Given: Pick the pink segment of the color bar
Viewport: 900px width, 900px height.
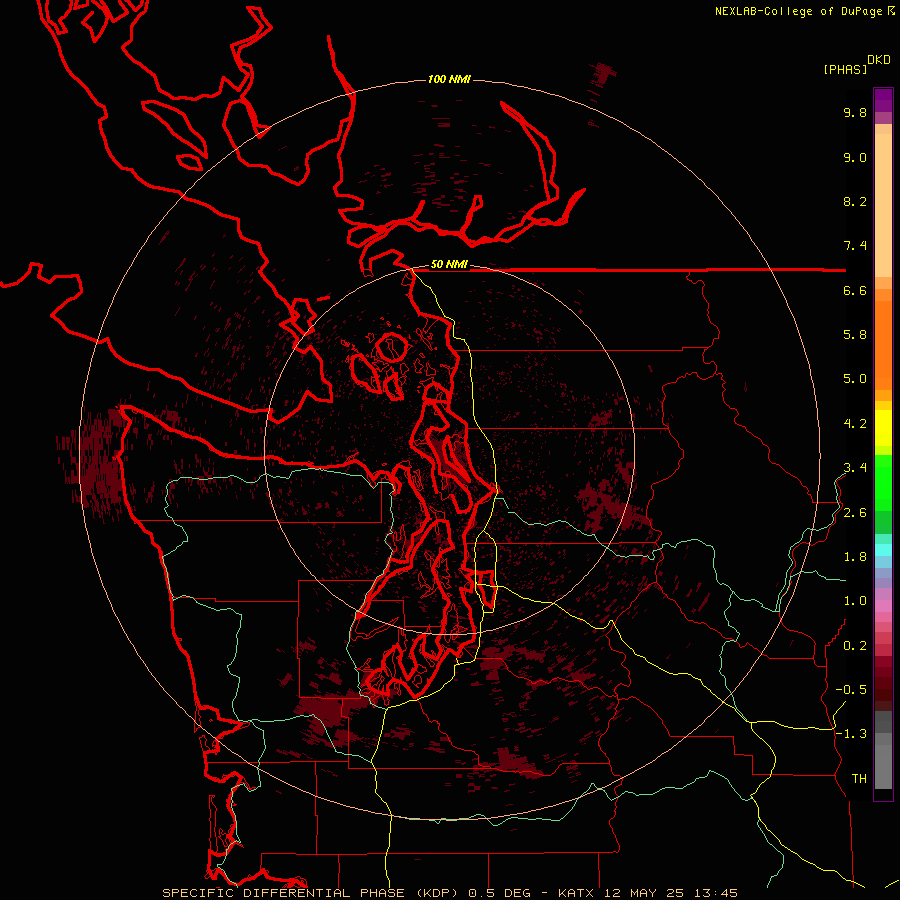Looking at the screenshot, I should click(x=883, y=606).
